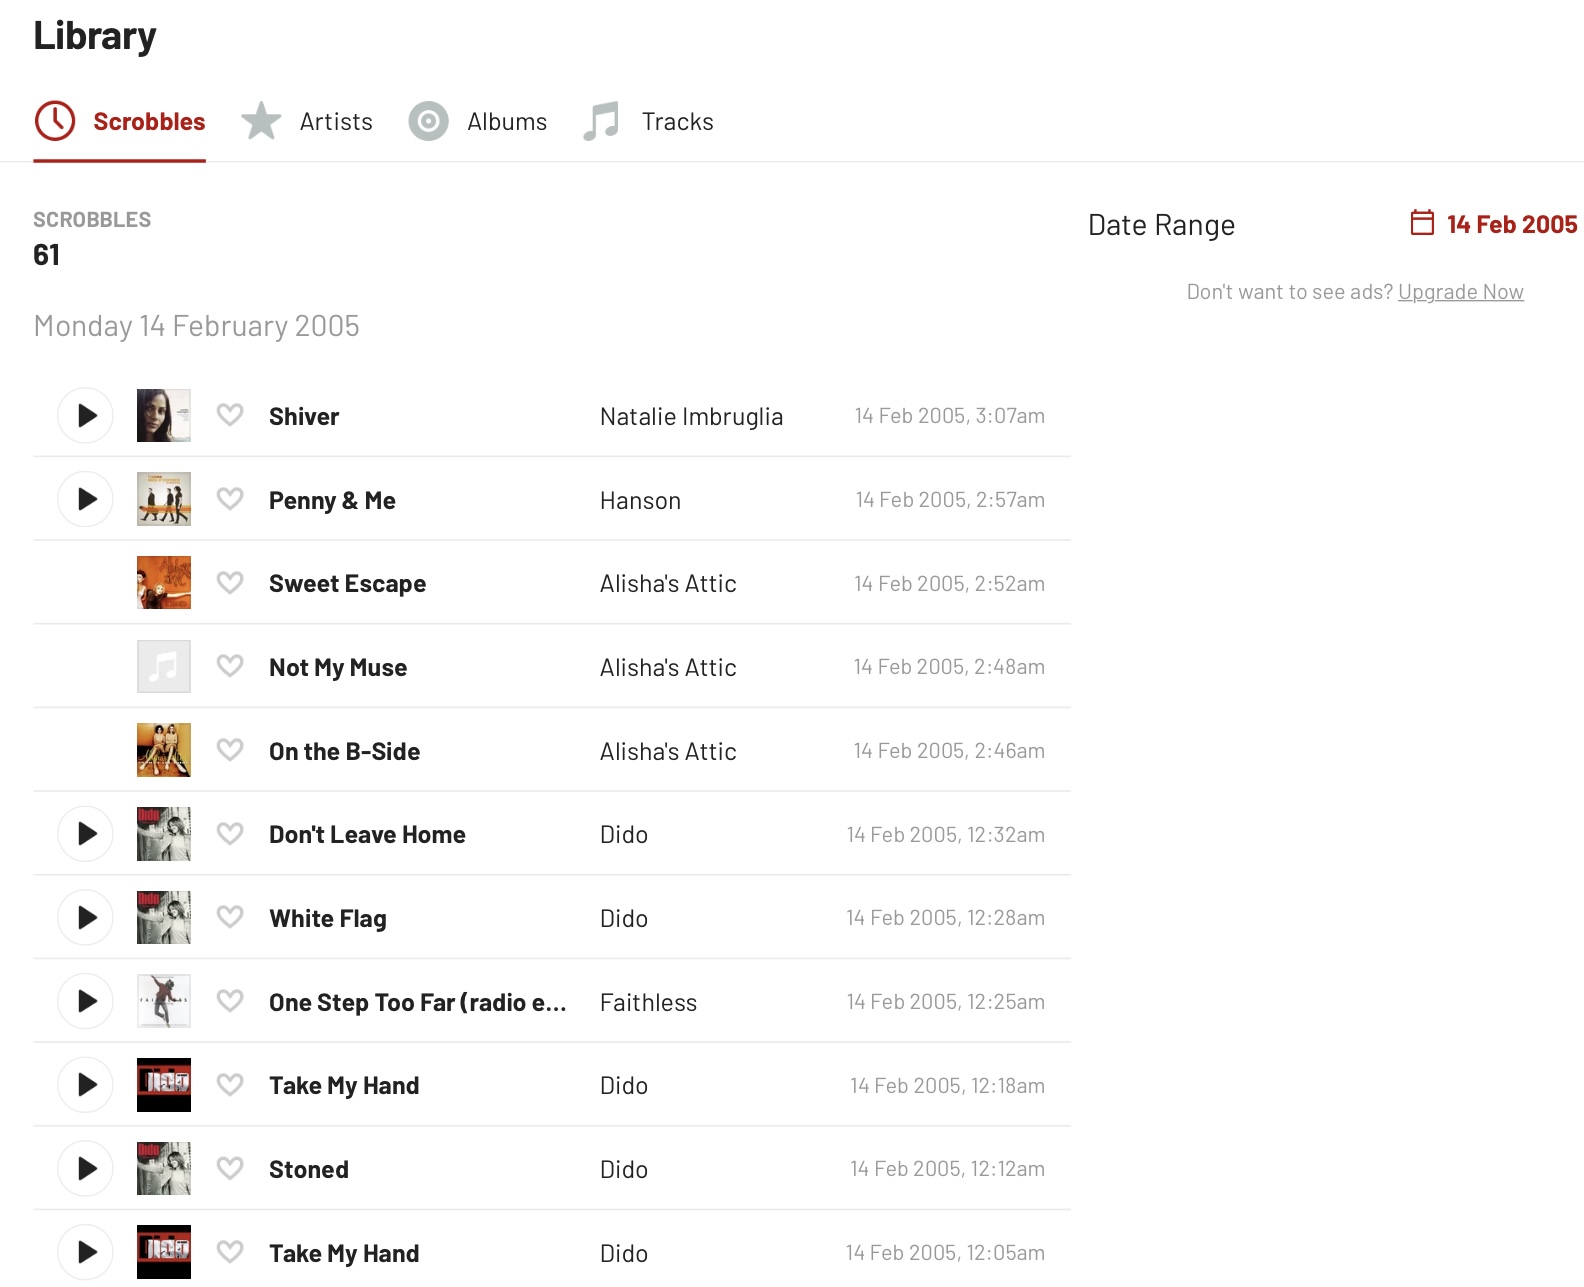The image size is (1584, 1287).
Task: Click album art for Take My Hand at 12:18am
Action: tap(164, 1085)
